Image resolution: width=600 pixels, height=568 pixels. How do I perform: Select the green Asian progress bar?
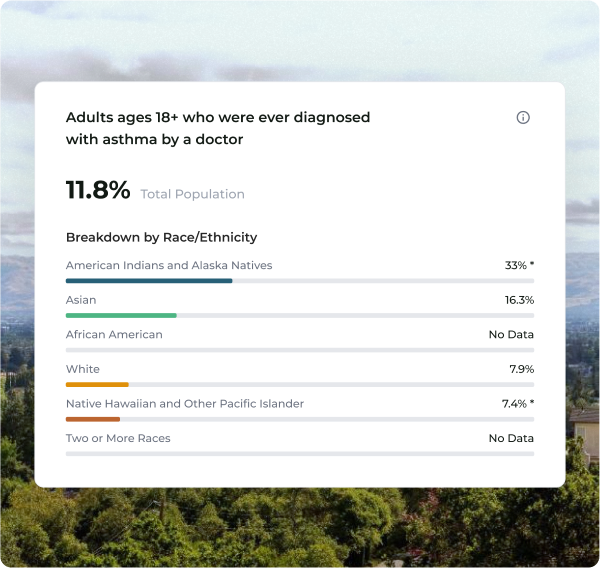[x=121, y=315]
